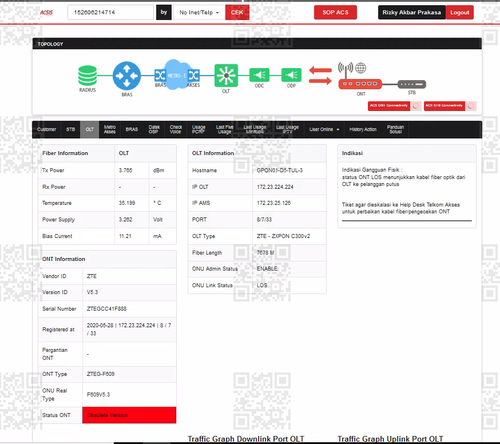Open the No Inet/Telp search type dropdown

199,12
